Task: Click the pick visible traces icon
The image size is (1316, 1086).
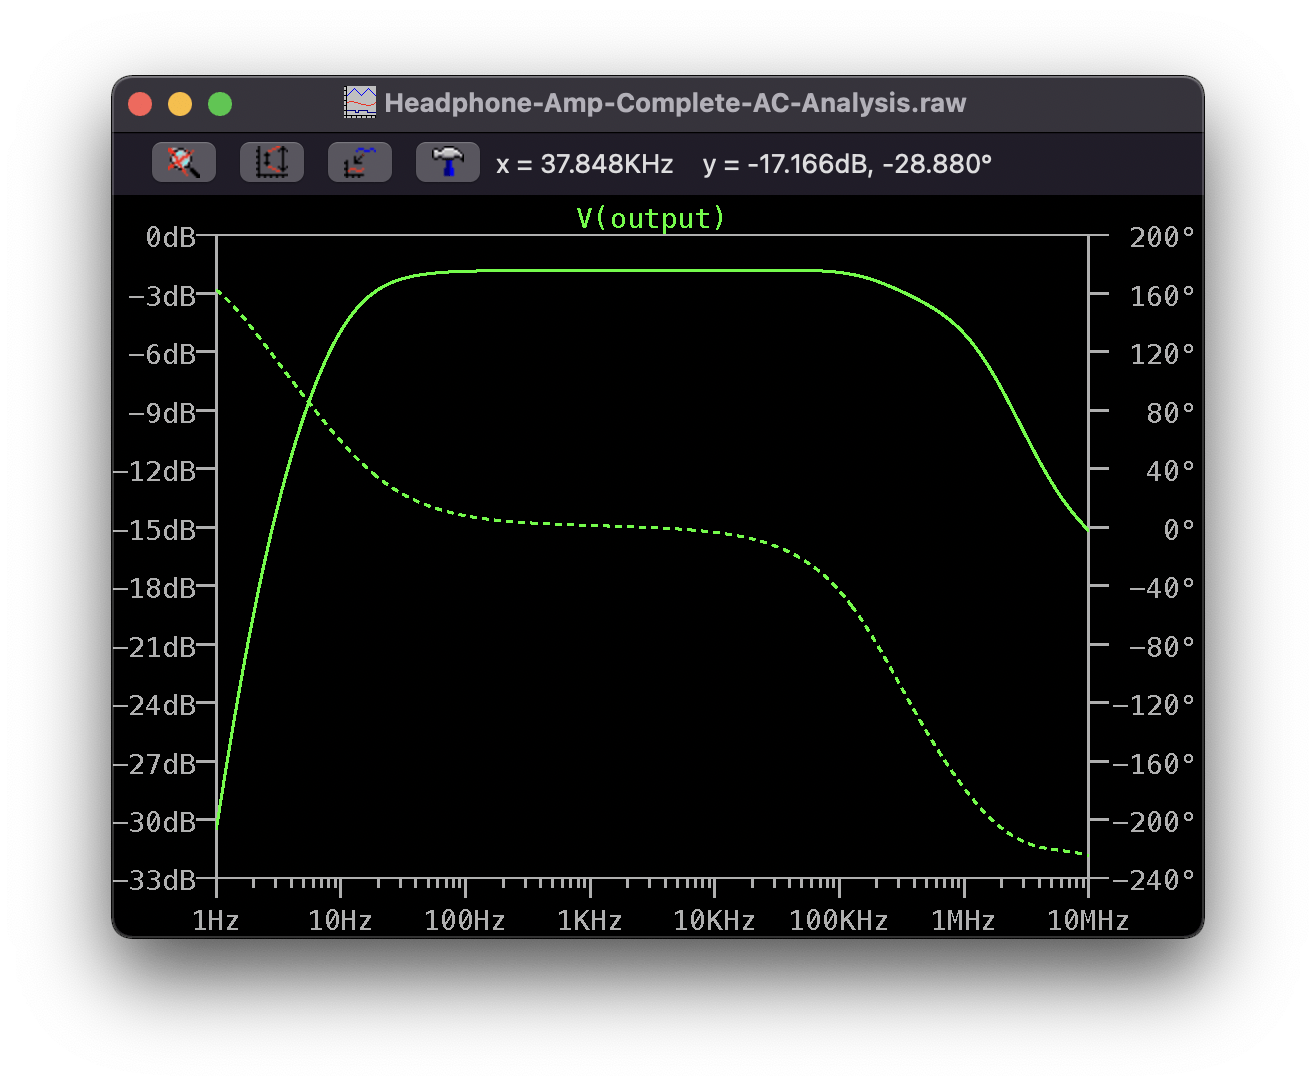Action: tap(359, 162)
